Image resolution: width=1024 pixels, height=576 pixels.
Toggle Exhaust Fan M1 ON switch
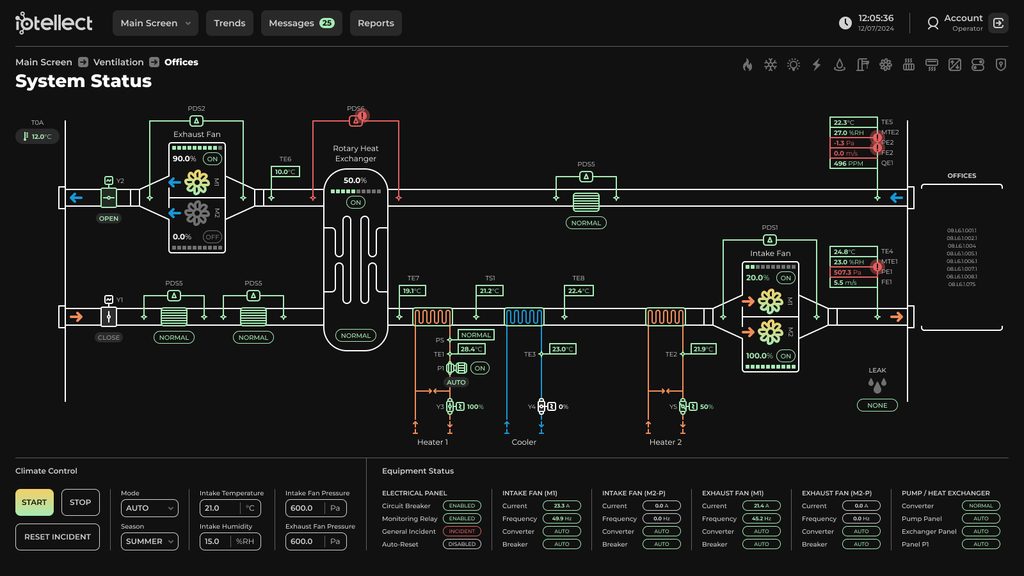[212, 159]
